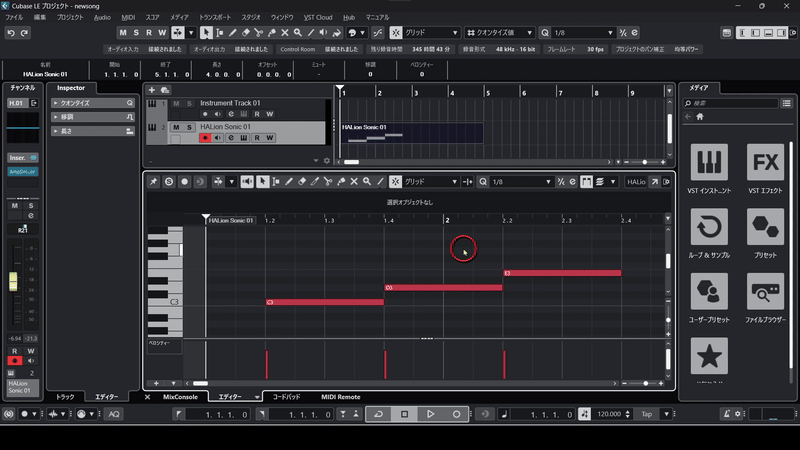Open Favorites star tile in media panel

[709, 356]
